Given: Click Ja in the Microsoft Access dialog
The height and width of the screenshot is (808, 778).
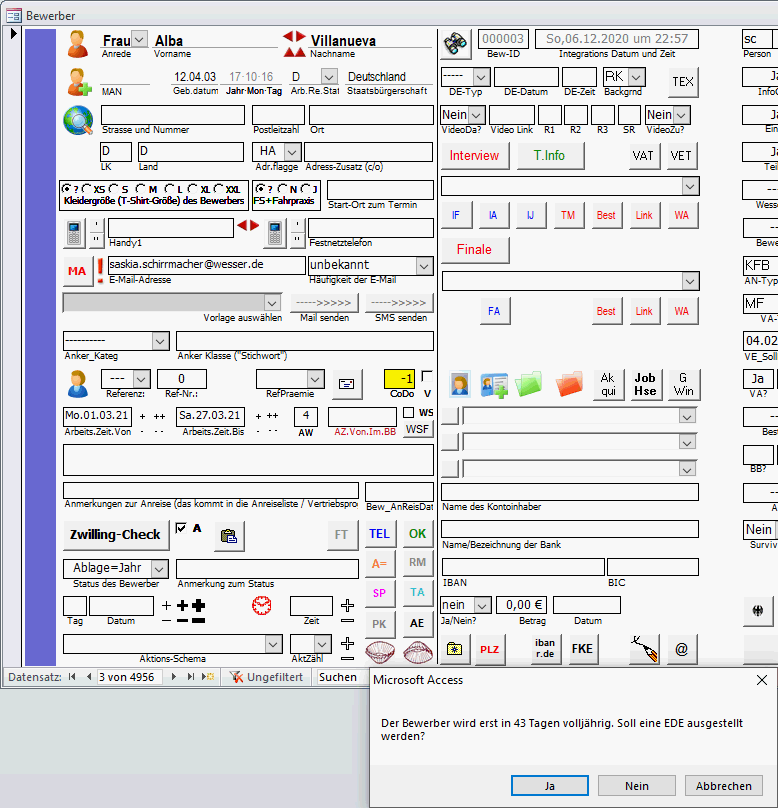Looking at the screenshot, I should [x=549, y=786].
